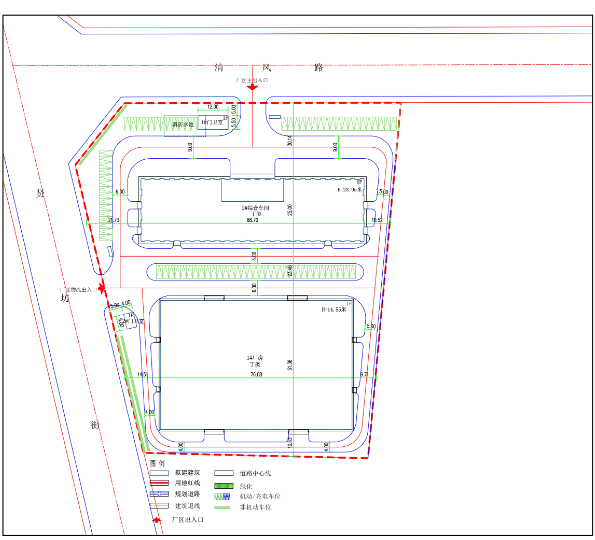Click the 12.00 dimension above the north guard room
Image resolution: width=595 pixels, height=540 pixels.
click(x=213, y=107)
